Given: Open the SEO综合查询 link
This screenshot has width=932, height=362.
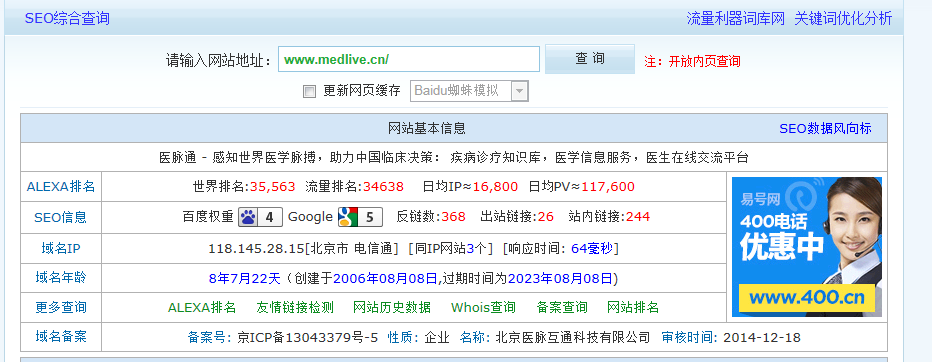Looking at the screenshot, I should 67,18.
